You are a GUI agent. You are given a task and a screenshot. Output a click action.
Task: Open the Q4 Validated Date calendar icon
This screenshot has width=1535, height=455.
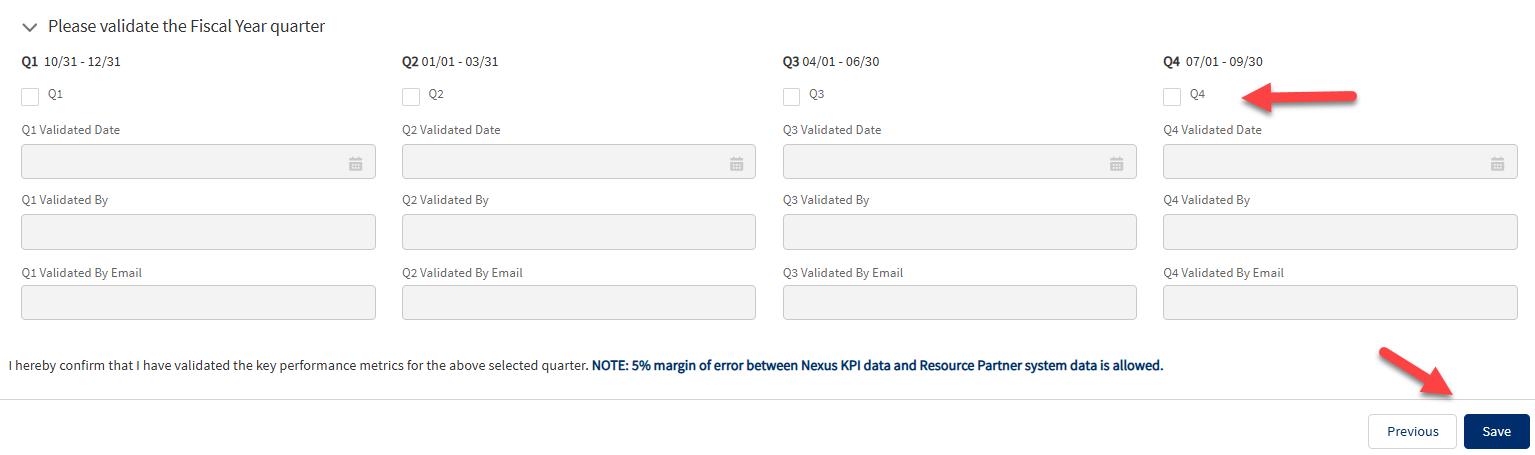click(1497, 163)
